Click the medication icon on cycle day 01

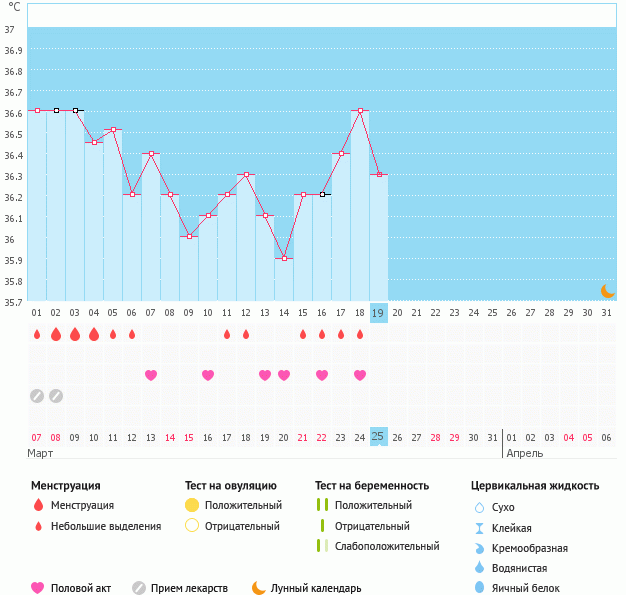click(x=37, y=395)
